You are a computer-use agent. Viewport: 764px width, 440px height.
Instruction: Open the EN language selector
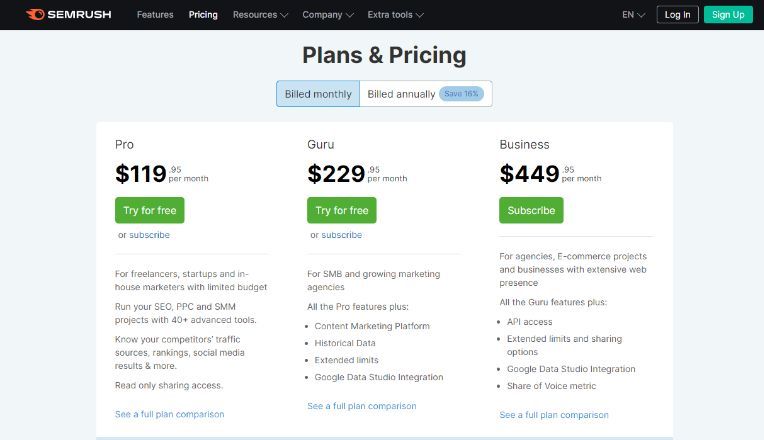[x=633, y=15]
